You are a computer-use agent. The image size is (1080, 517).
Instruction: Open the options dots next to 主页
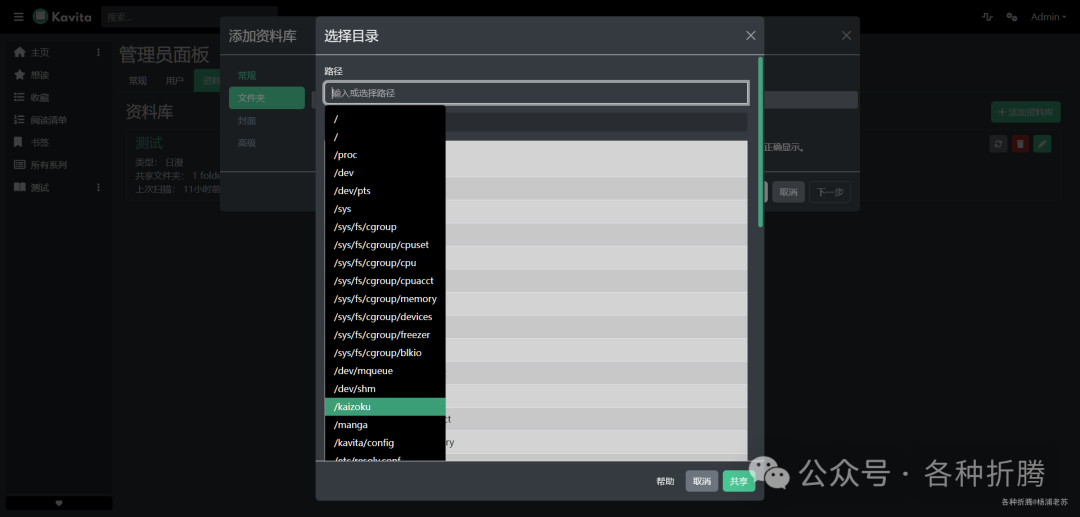coord(98,52)
